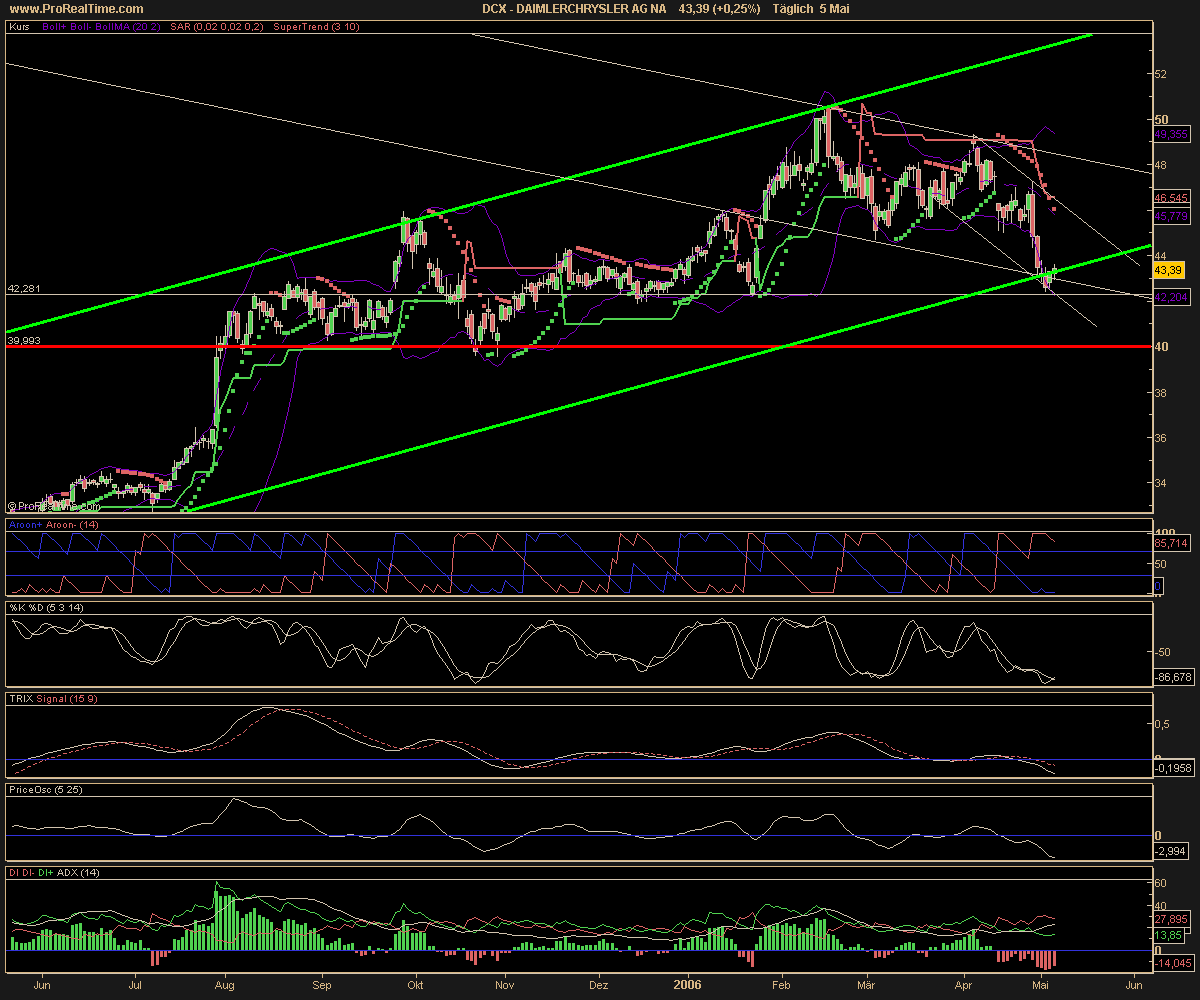This screenshot has width=1200, height=1000.
Task: Click the 27,895 DI value tag
Action: tap(1171, 918)
